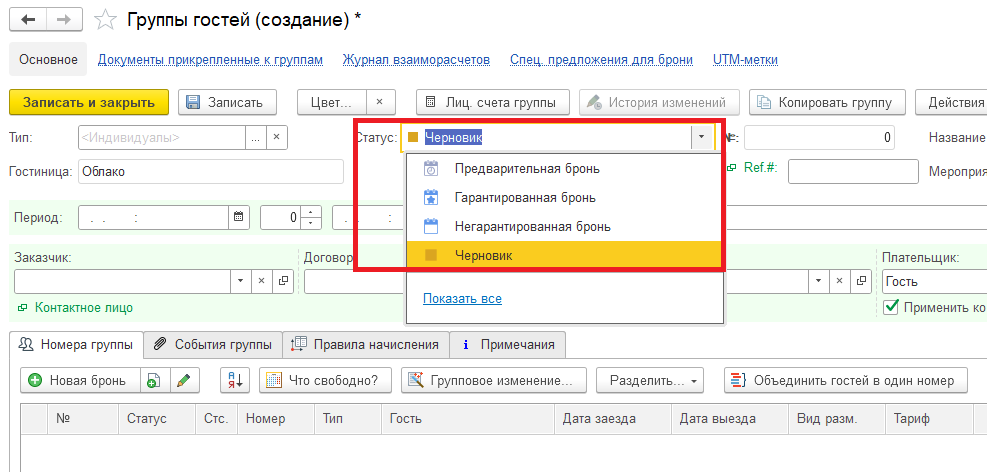Switch to Примечания tab
This screenshot has width=987, height=472.
point(507,345)
